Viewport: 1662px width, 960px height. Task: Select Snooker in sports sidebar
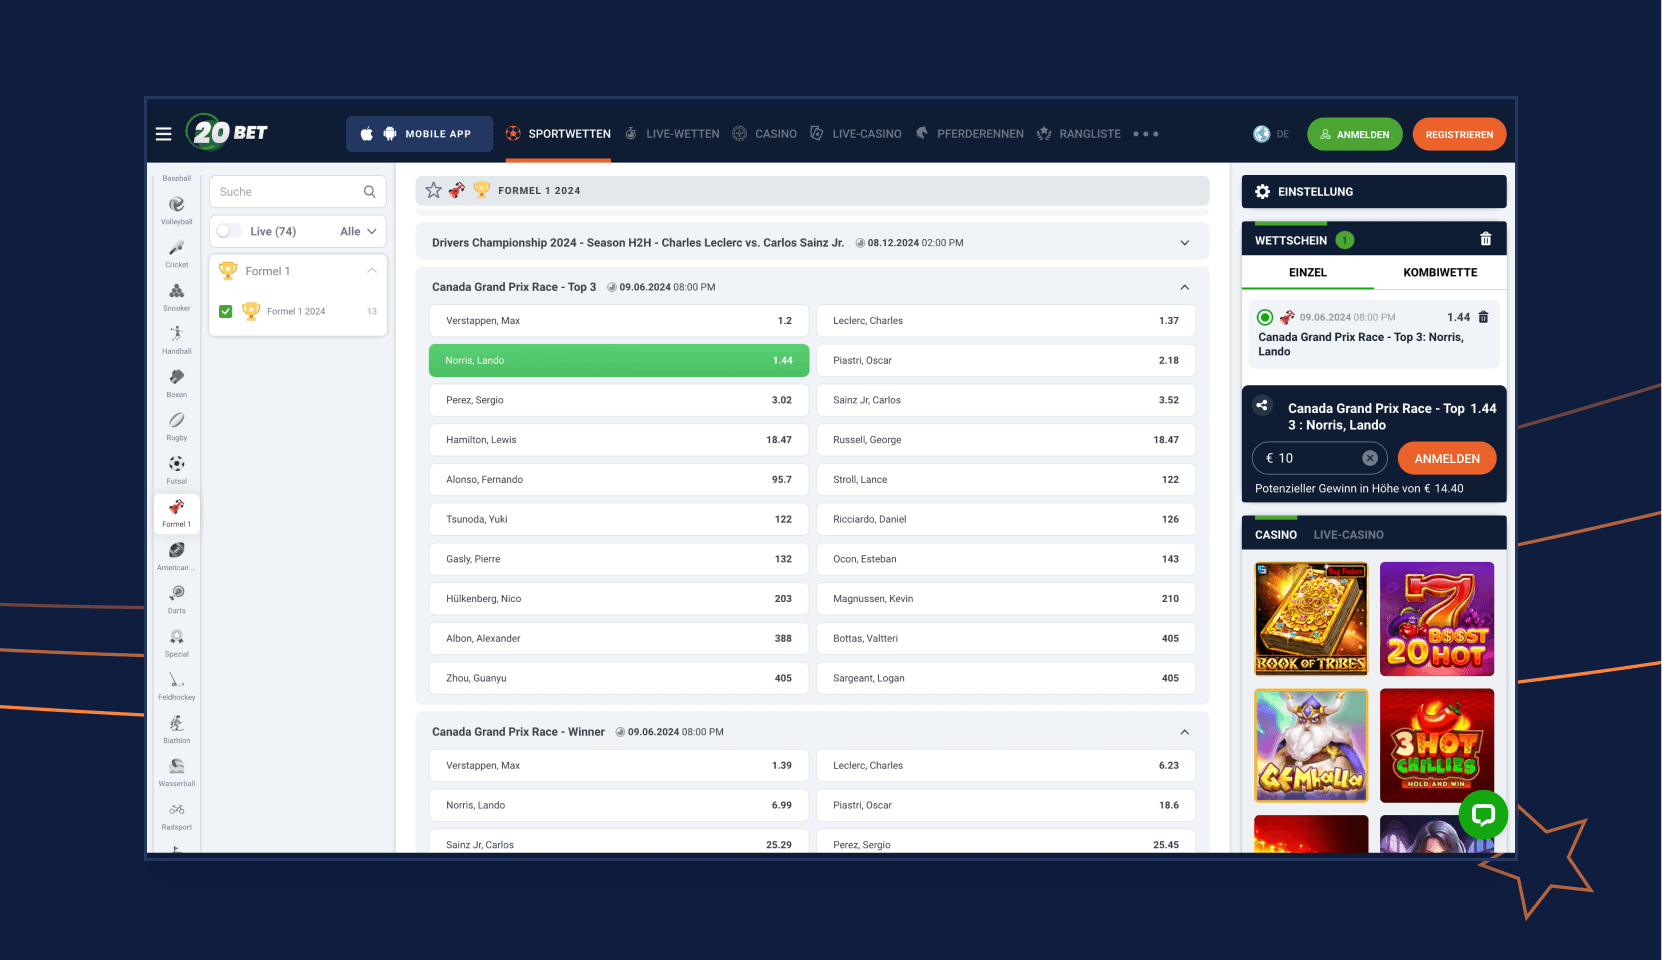(x=177, y=297)
